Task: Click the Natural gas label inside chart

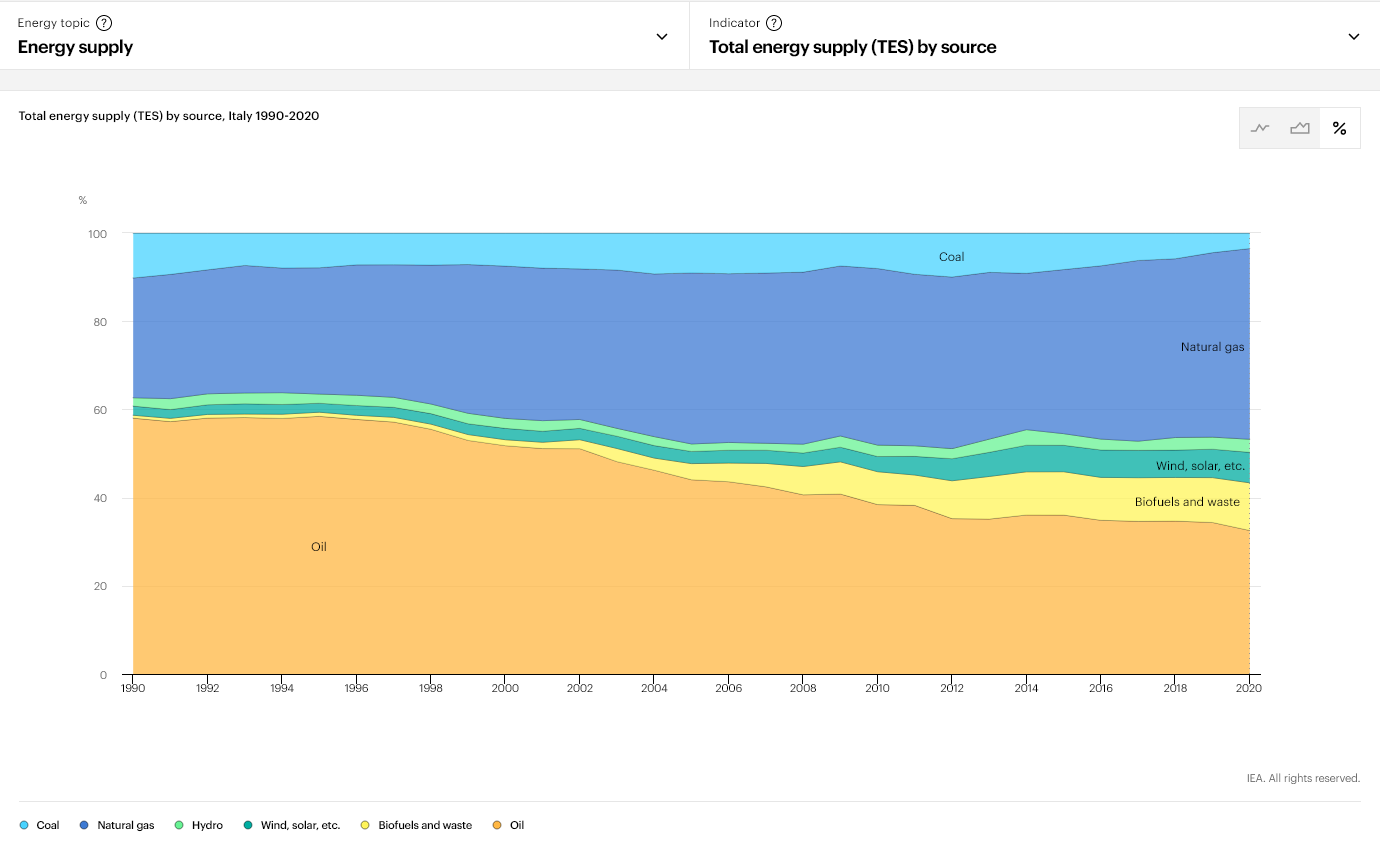Action: 1212,347
